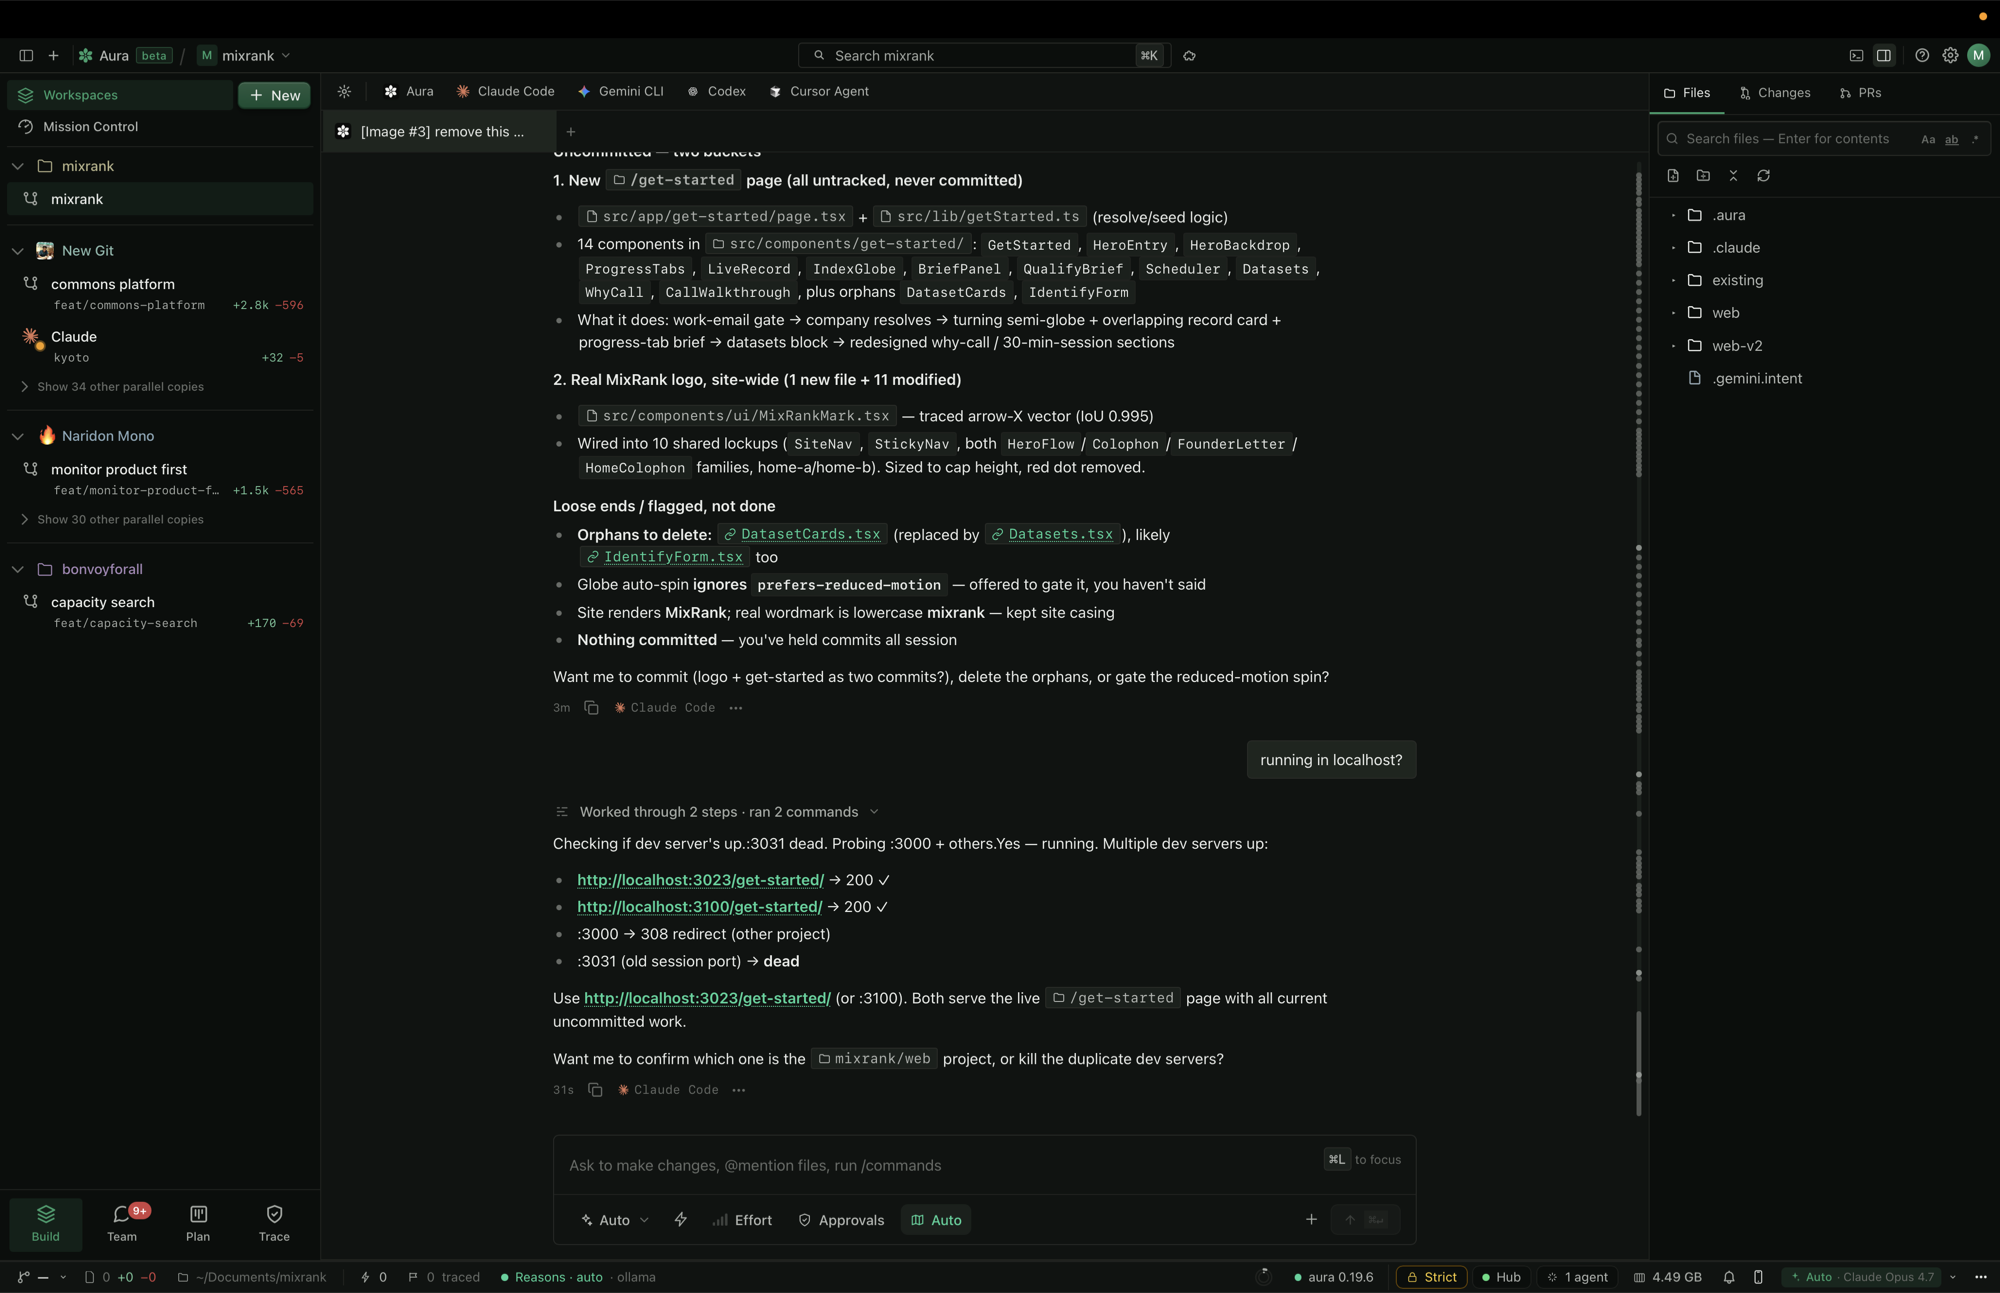
Task: Click the lightning bolt icon in composer
Action: [x=681, y=1220]
